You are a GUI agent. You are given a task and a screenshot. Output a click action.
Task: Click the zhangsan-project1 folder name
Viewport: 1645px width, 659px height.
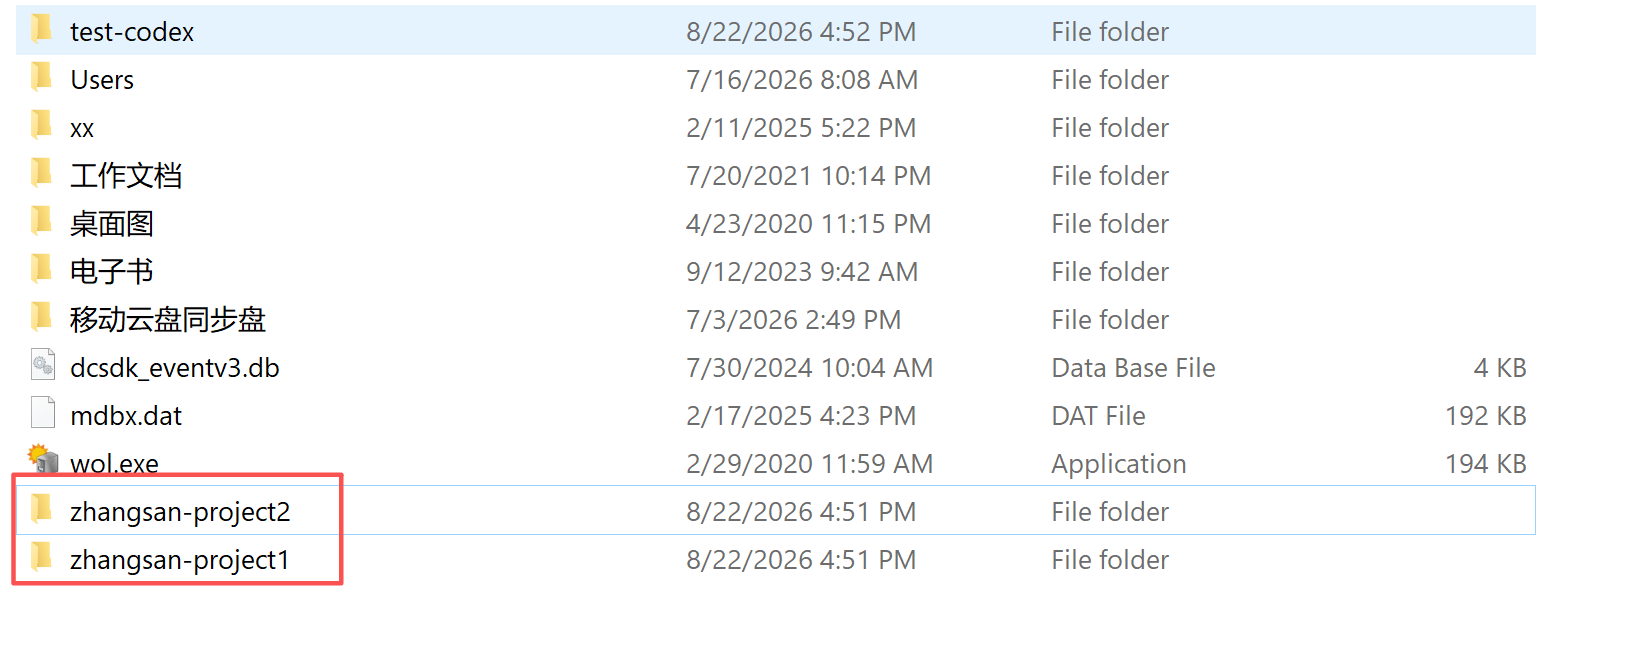click(x=180, y=560)
